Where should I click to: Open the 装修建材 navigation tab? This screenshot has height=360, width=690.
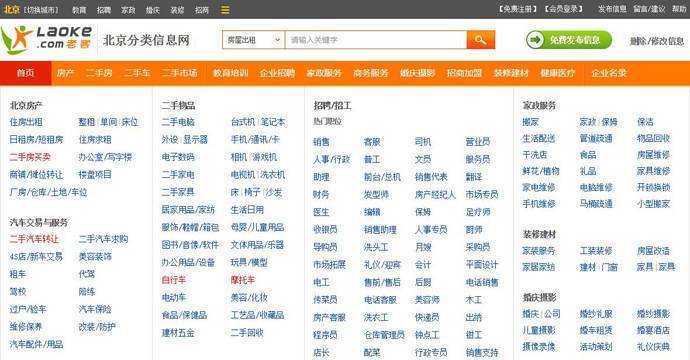(x=511, y=73)
